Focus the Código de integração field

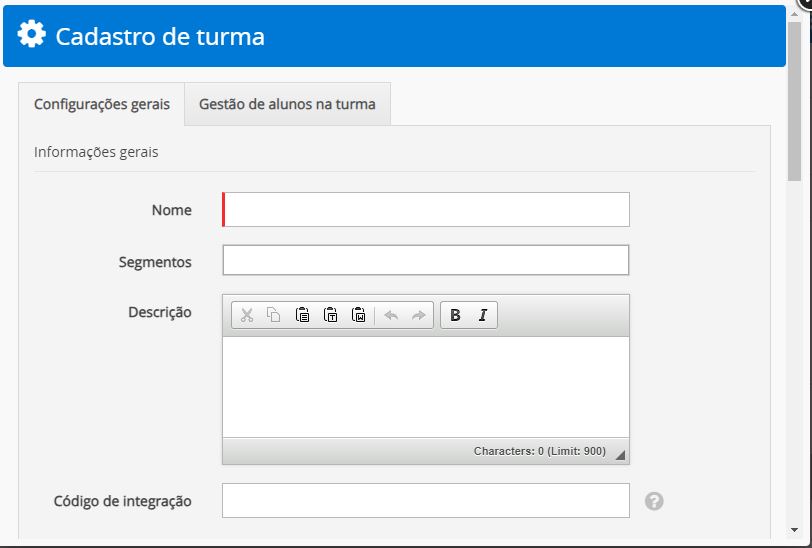point(426,501)
